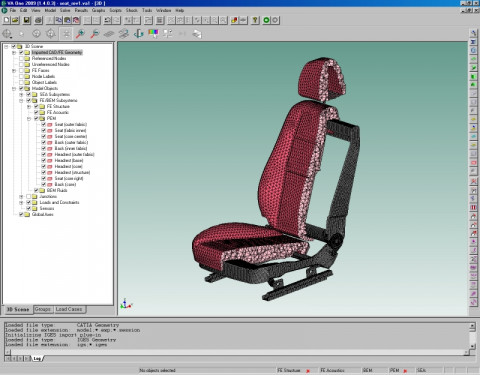Expand the Imported CAD/FE Geometry node
Screen dimensions: 480x375
coord(14,52)
